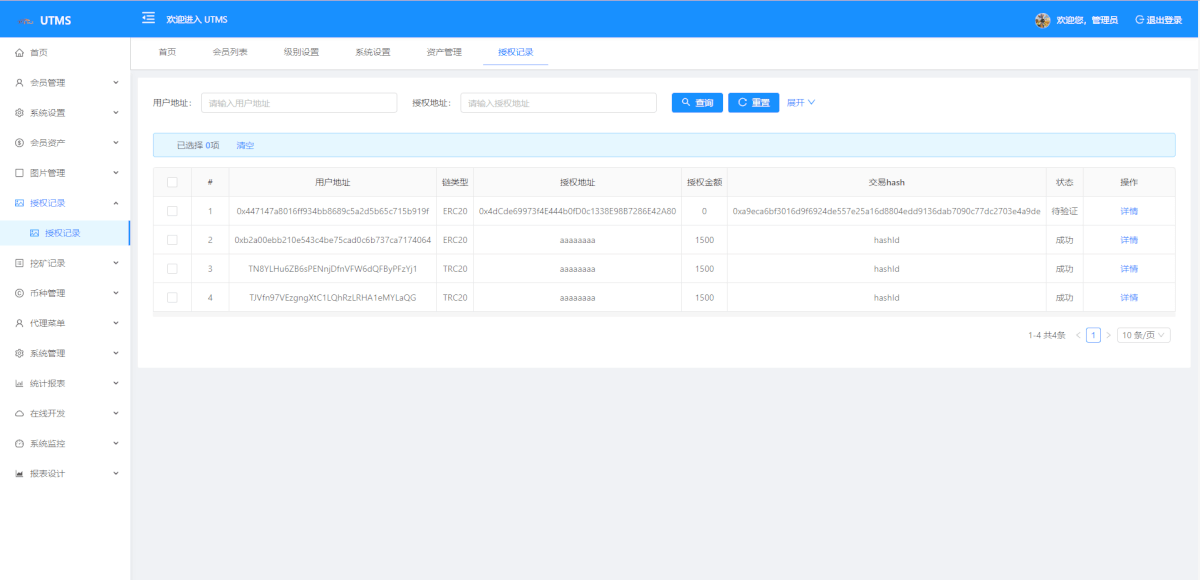
Task: Go to next page arrow in pagination
Action: (x=1108, y=335)
